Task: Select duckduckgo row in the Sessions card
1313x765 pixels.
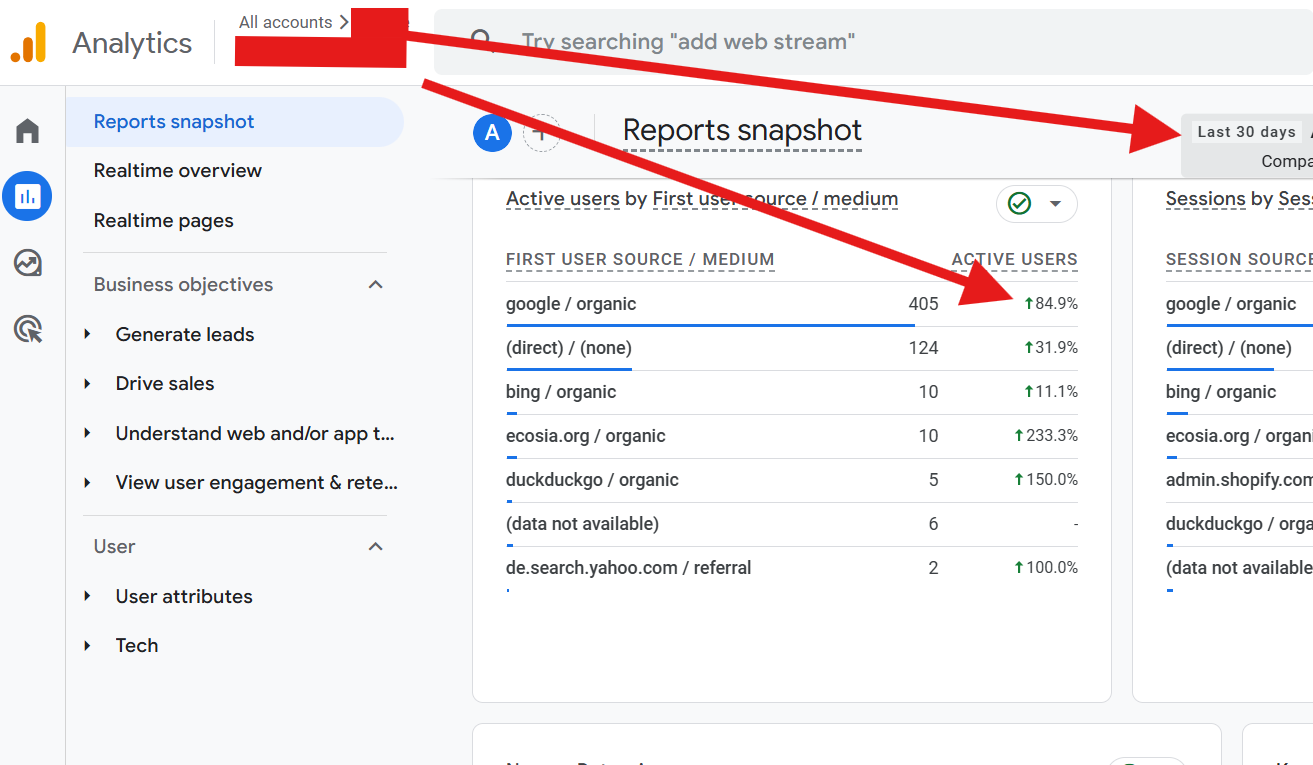Action: click(x=1239, y=524)
